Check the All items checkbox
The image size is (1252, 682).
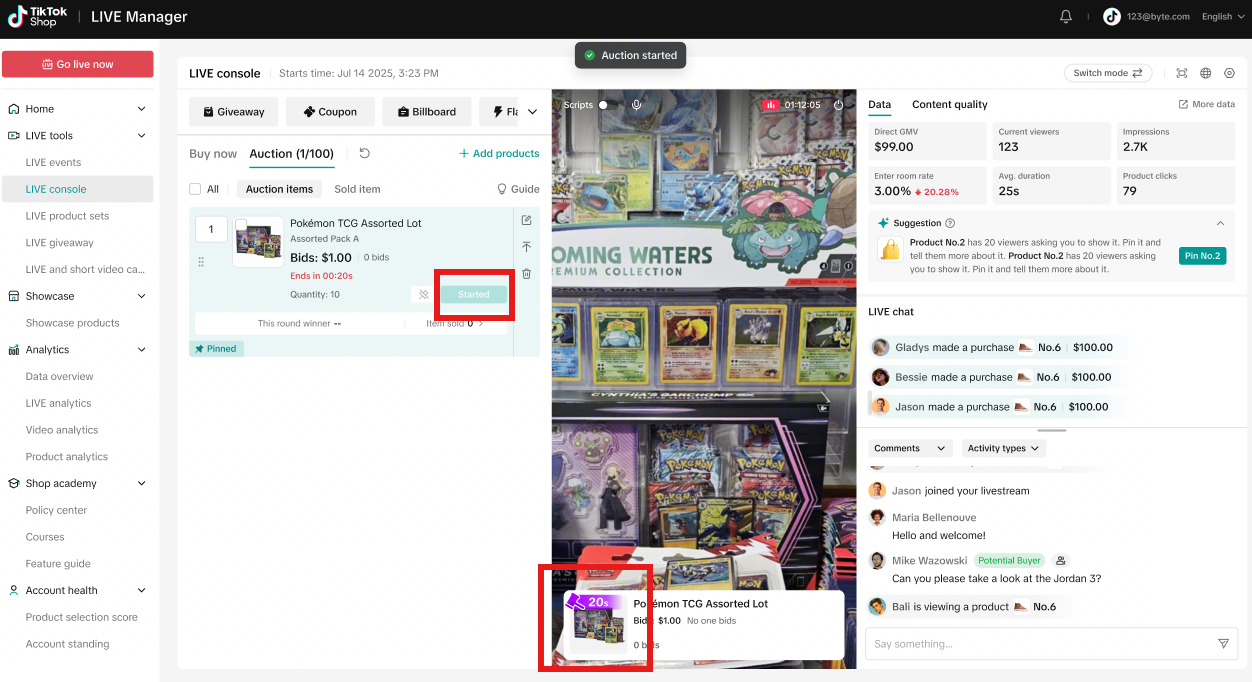195,189
